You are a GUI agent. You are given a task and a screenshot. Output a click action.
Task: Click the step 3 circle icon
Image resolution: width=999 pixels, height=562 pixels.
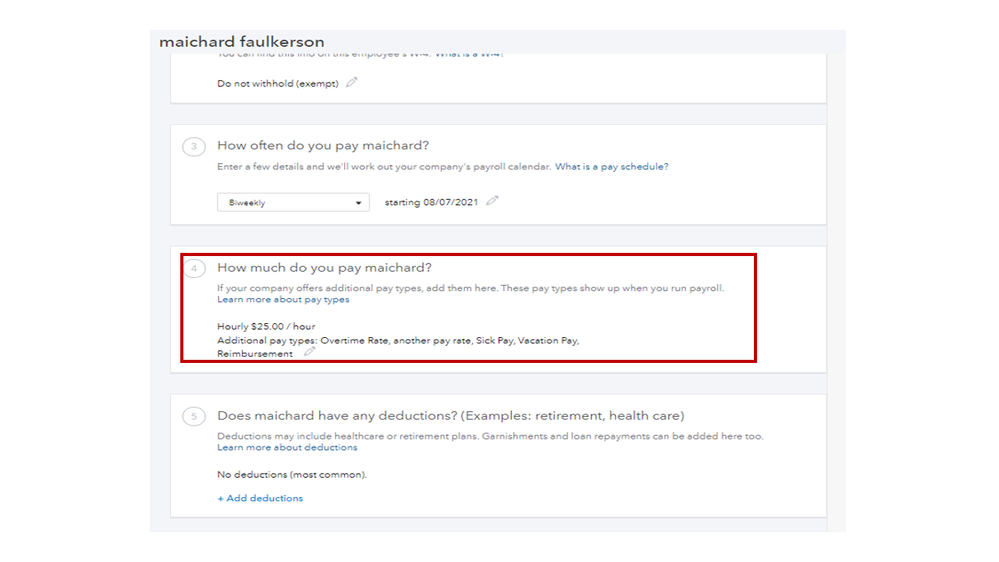click(x=194, y=147)
